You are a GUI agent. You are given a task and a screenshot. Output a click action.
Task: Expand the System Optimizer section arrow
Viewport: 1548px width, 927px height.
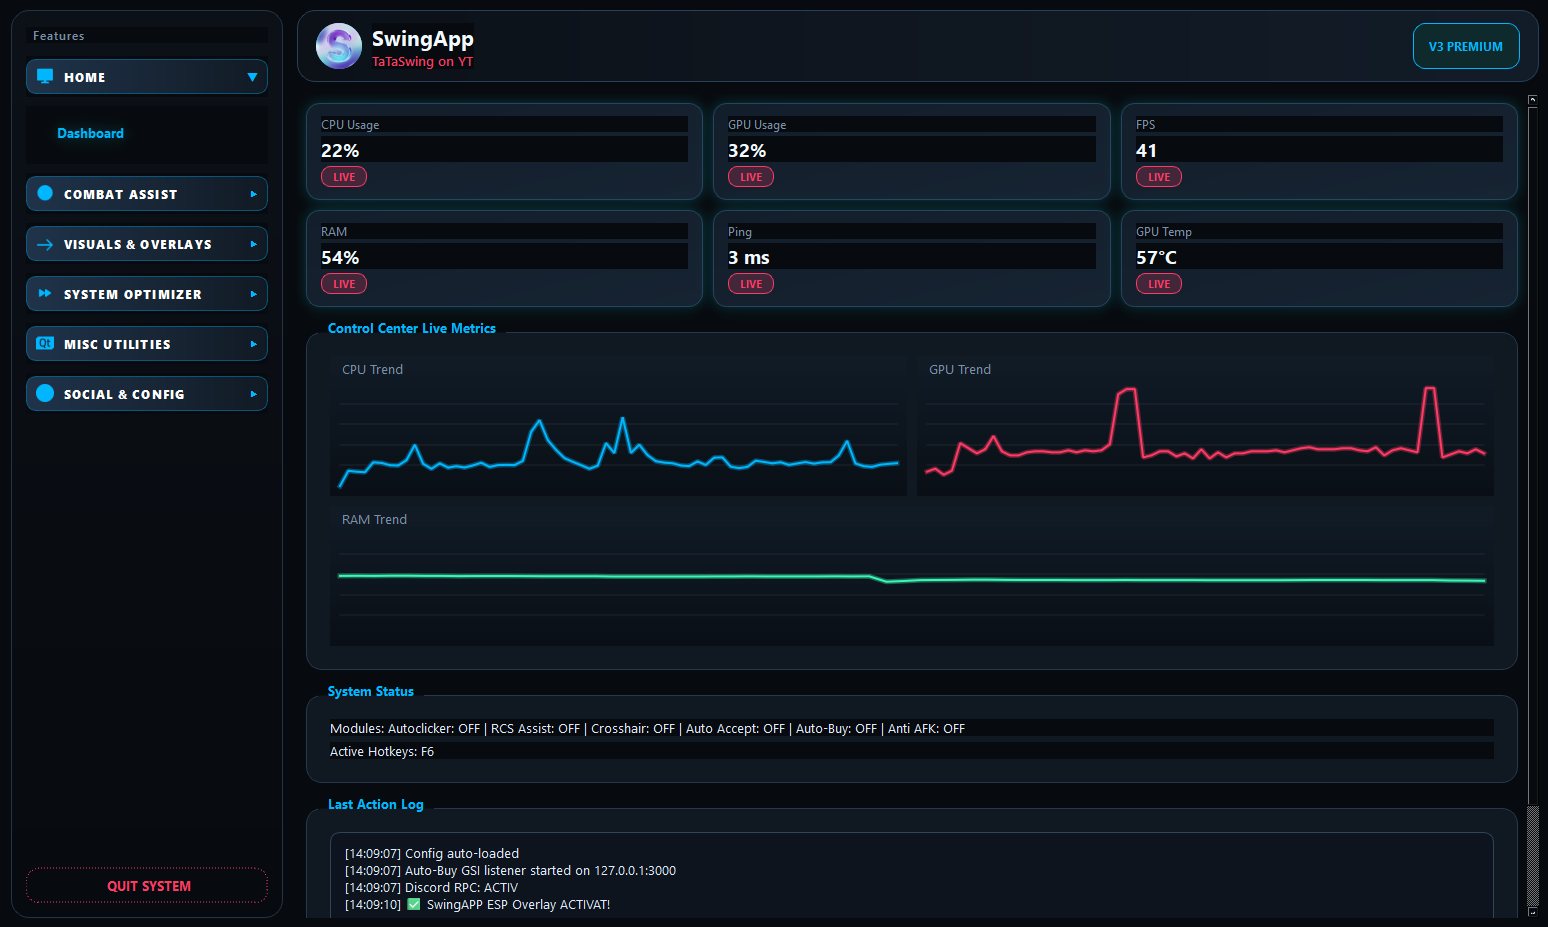[253, 294]
